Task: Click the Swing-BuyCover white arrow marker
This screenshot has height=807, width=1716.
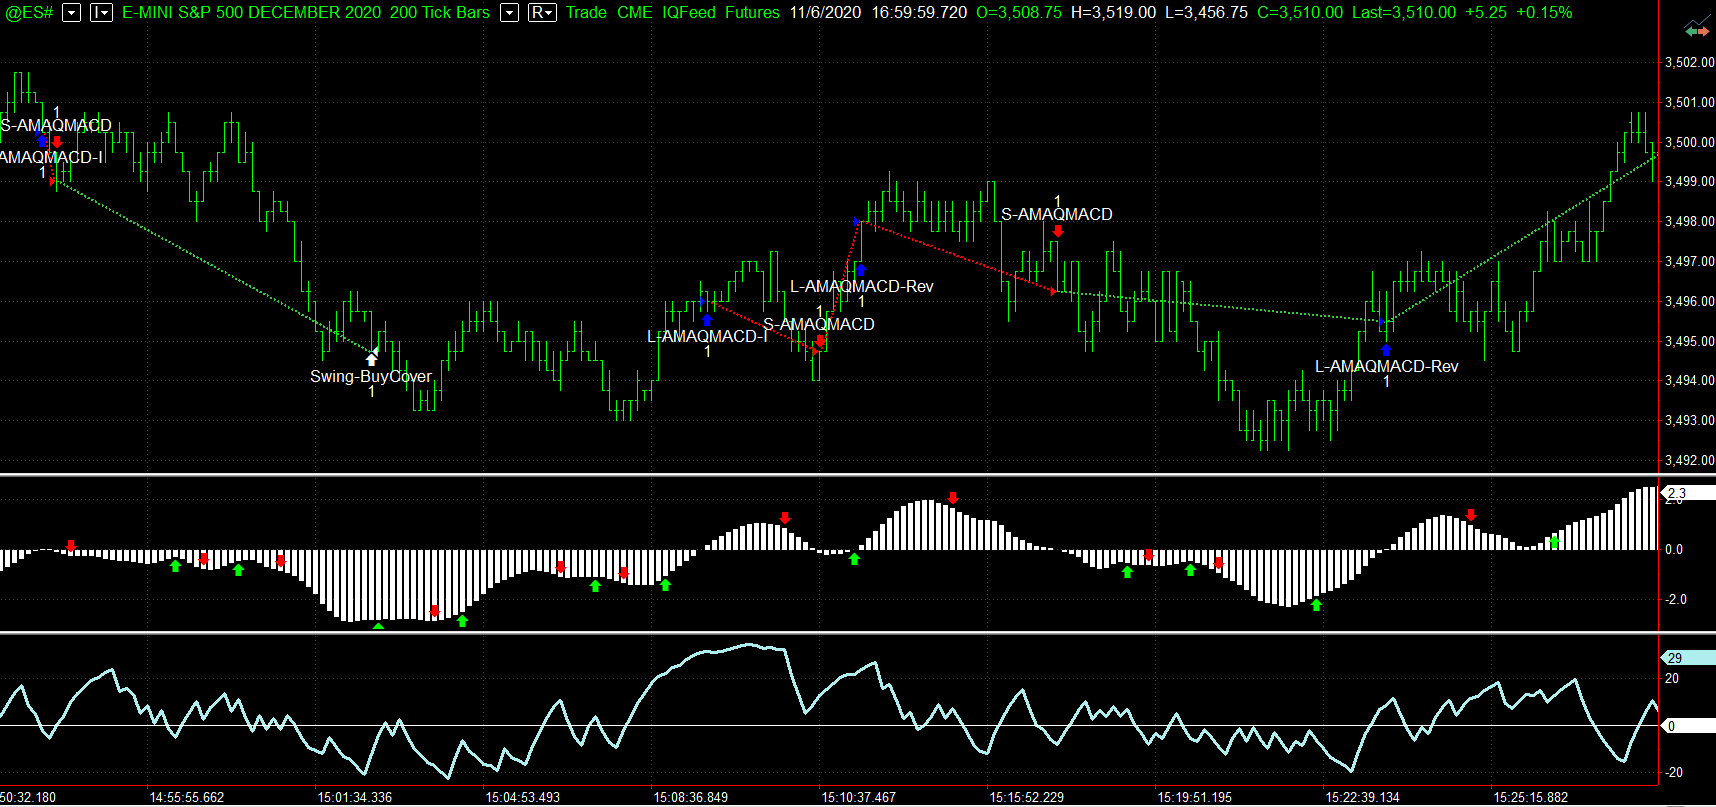Action: point(372,359)
